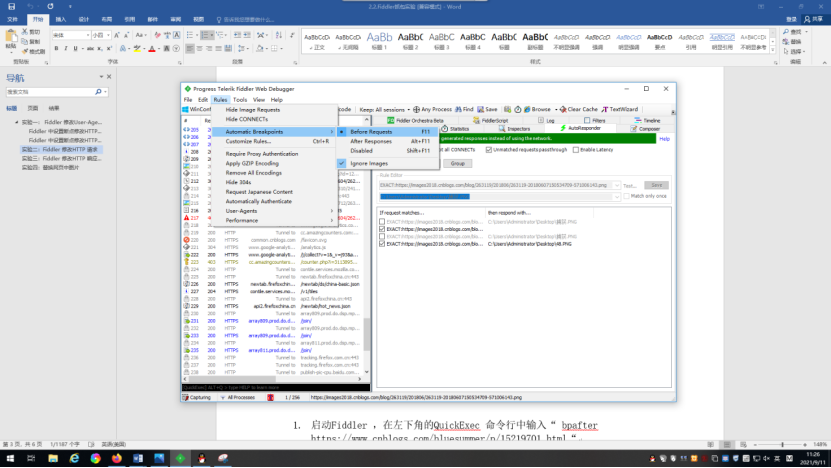The image size is (831, 468).
Task: Apply strikethrough (abc) formatting
Action: pyautogui.click(x=90, y=48)
